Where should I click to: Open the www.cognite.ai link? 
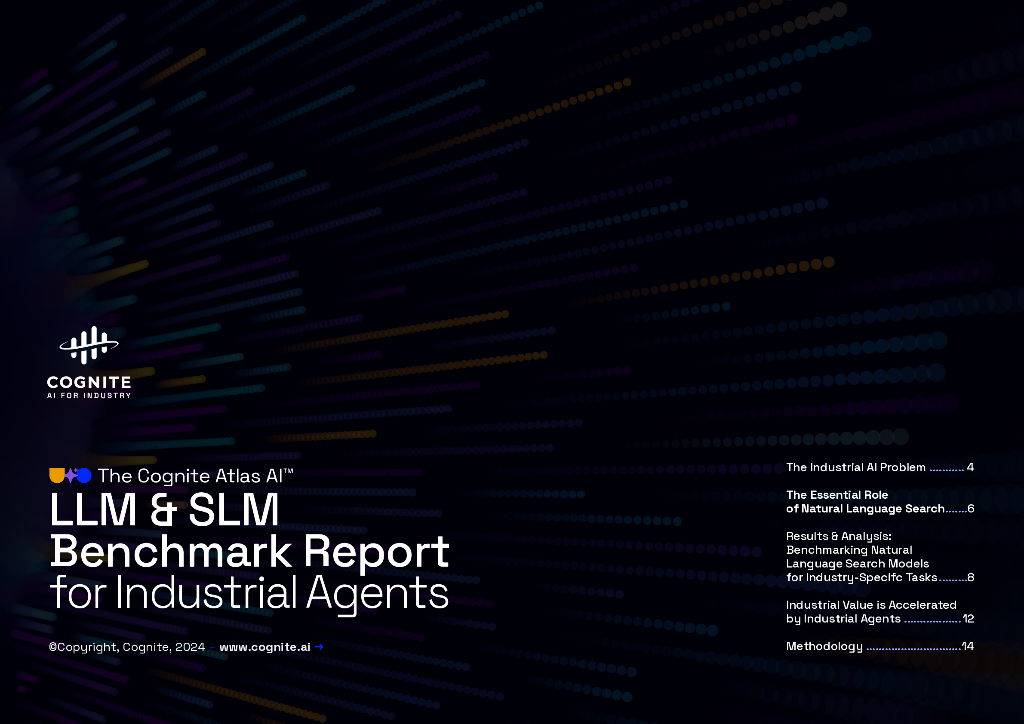coord(264,647)
